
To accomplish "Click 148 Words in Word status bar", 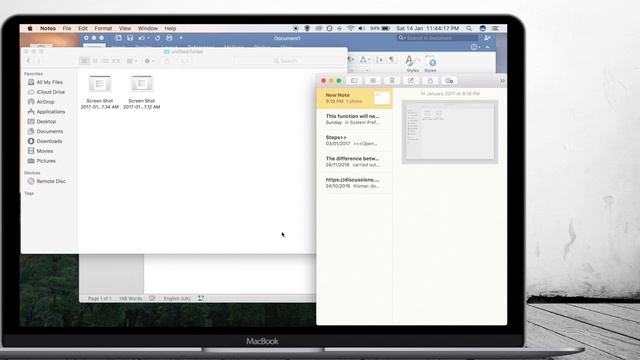I will [x=130, y=298].
